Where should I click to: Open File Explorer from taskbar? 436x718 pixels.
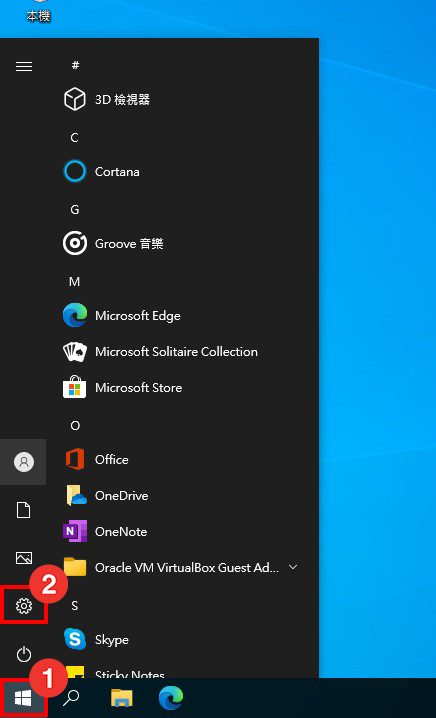tap(122, 698)
